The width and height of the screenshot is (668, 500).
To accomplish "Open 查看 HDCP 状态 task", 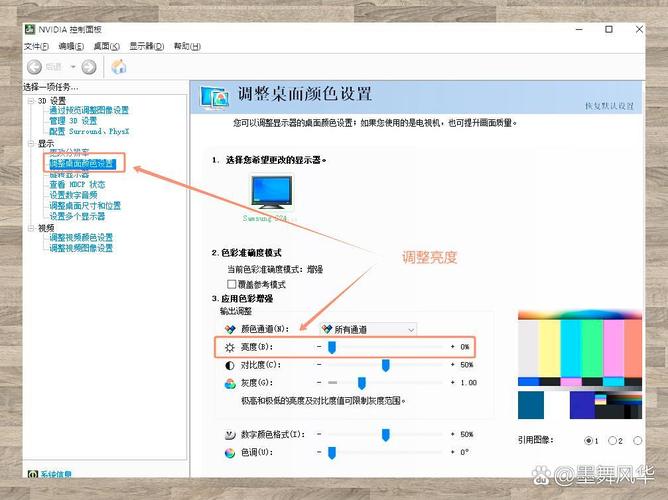I will point(77,184).
